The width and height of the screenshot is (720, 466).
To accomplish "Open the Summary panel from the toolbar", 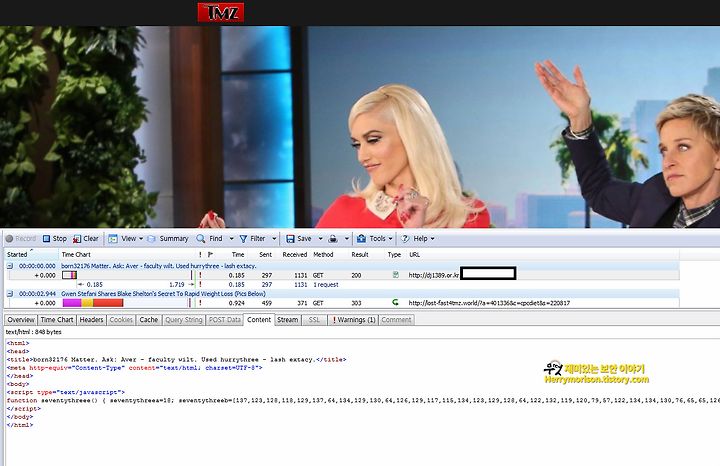I will (168, 239).
